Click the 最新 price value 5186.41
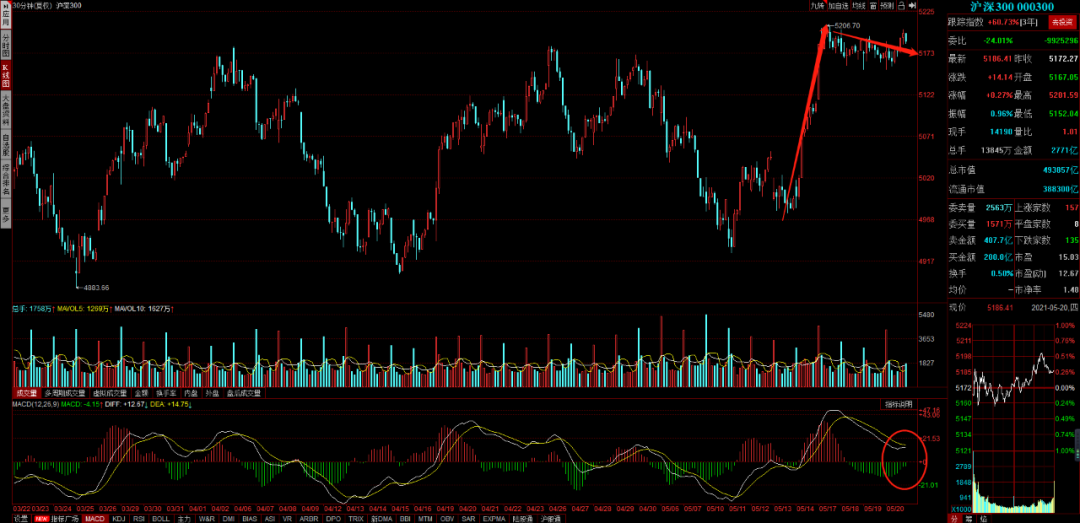 [x=996, y=59]
